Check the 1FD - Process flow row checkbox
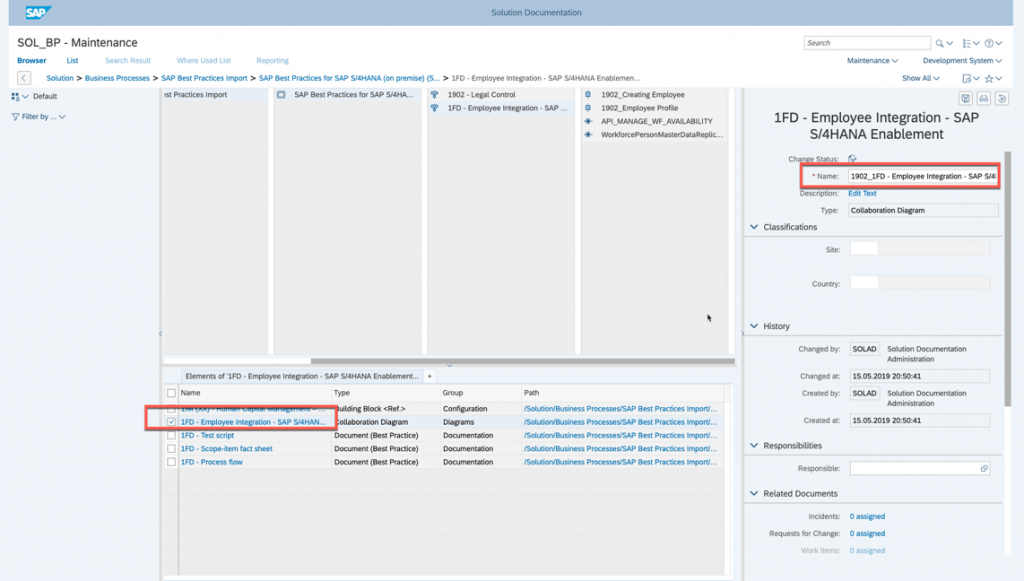This screenshot has height=581, width=1024. click(x=171, y=462)
